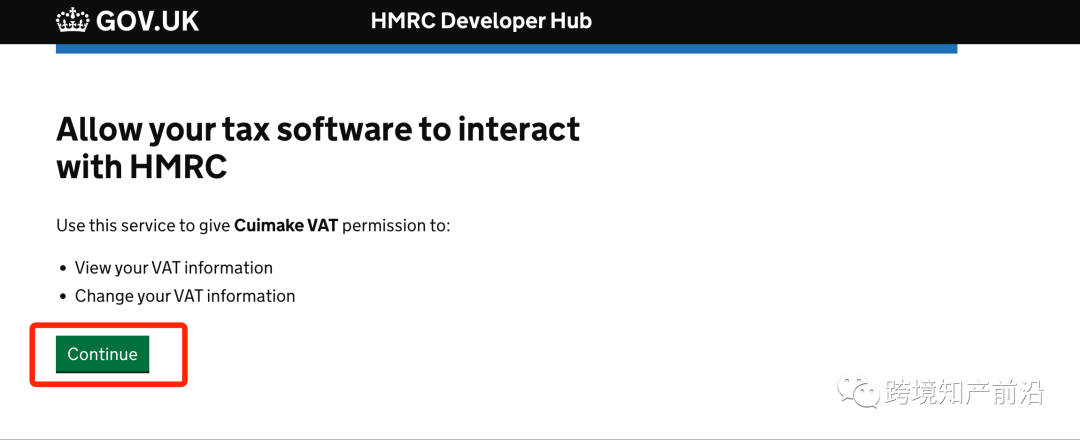Click the sentence 'Use this service to give'
The width and height of the screenshot is (1080, 440).
143,226
